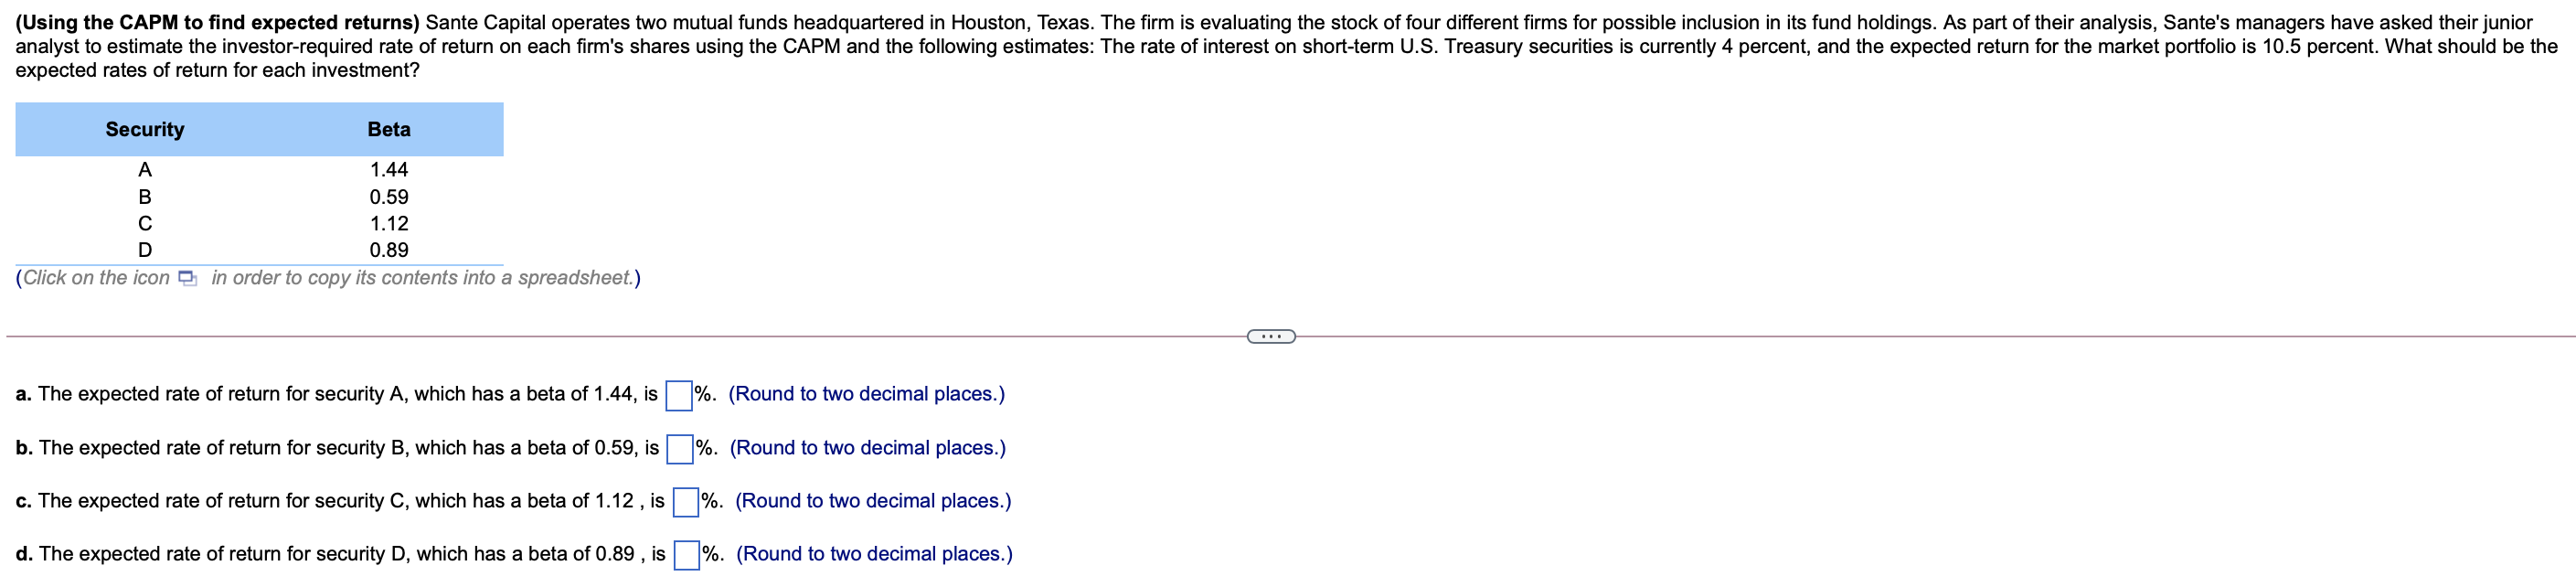The height and width of the screenshot is (587, 2576).
Task: Collapse the problem statement using the ellipsis button
Action: point(1272,337)
